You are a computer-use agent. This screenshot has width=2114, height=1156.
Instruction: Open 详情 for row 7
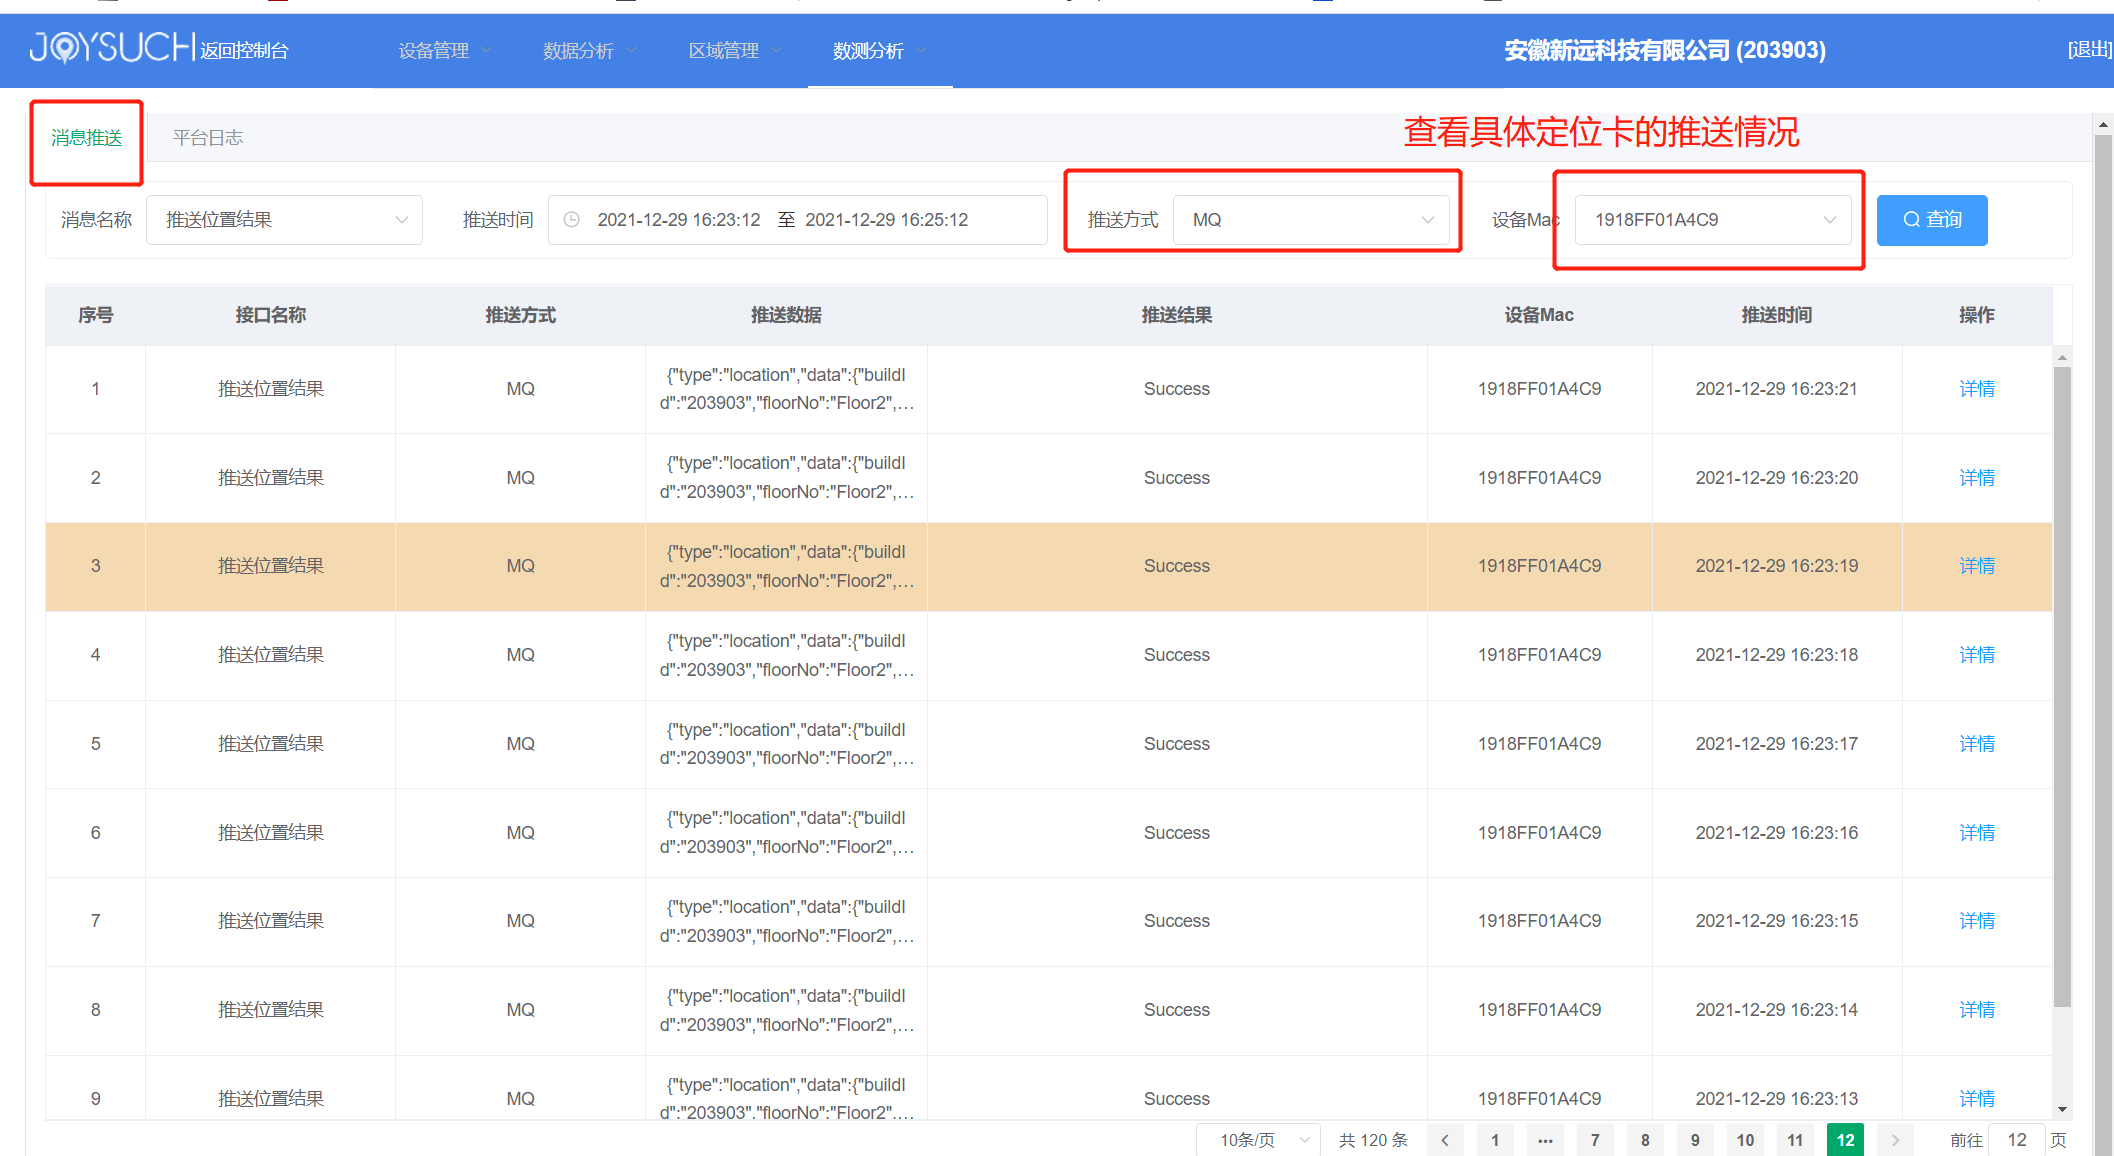click(1976, 921)
